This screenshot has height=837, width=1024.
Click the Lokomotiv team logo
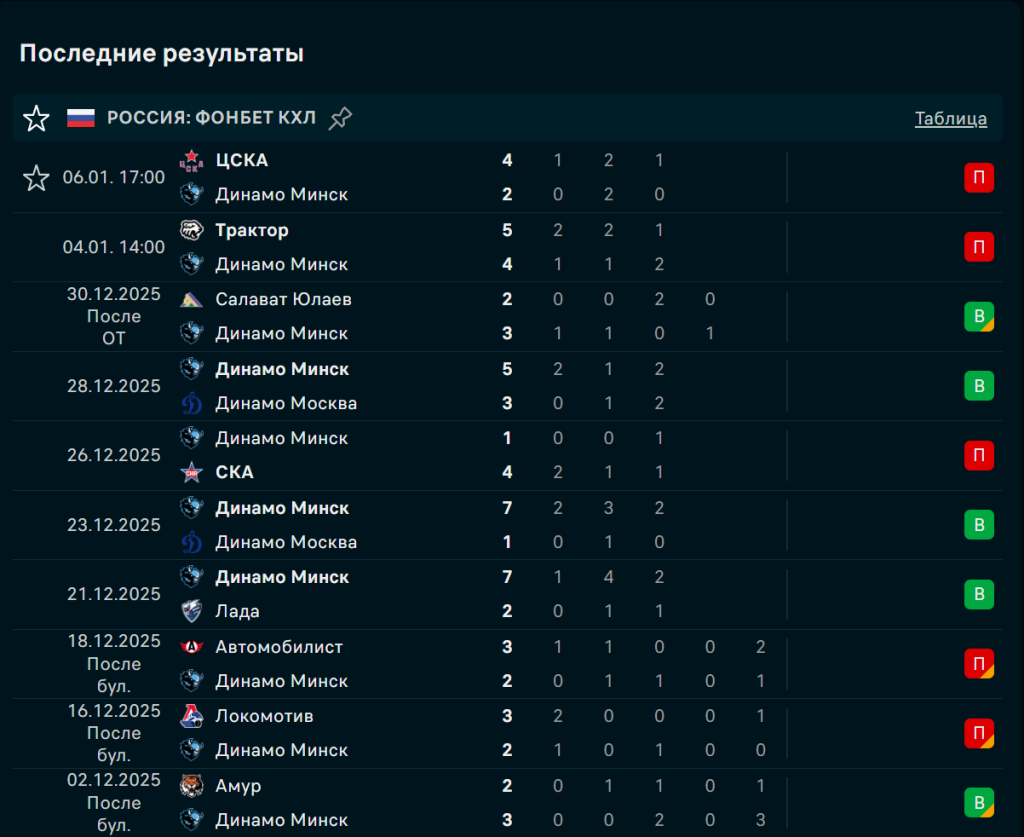pyautogui.click(x=191, y=717)
